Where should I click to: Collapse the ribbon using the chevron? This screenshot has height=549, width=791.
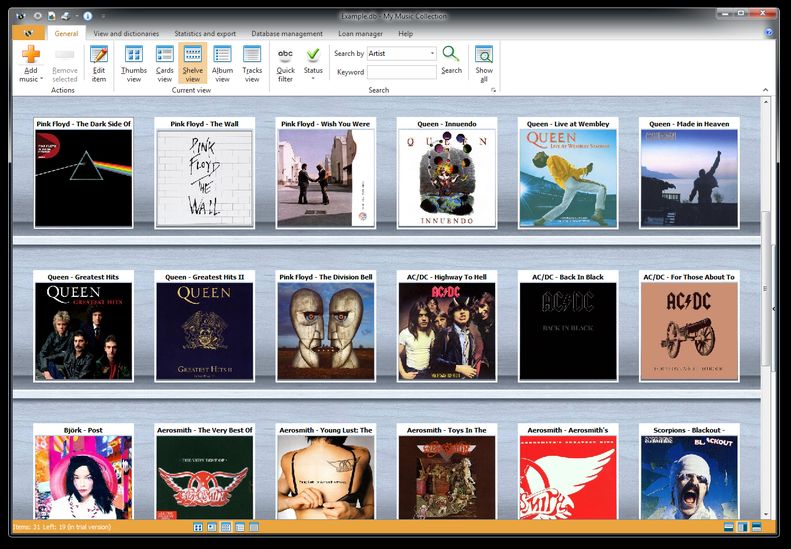click(x=765, y=90)
